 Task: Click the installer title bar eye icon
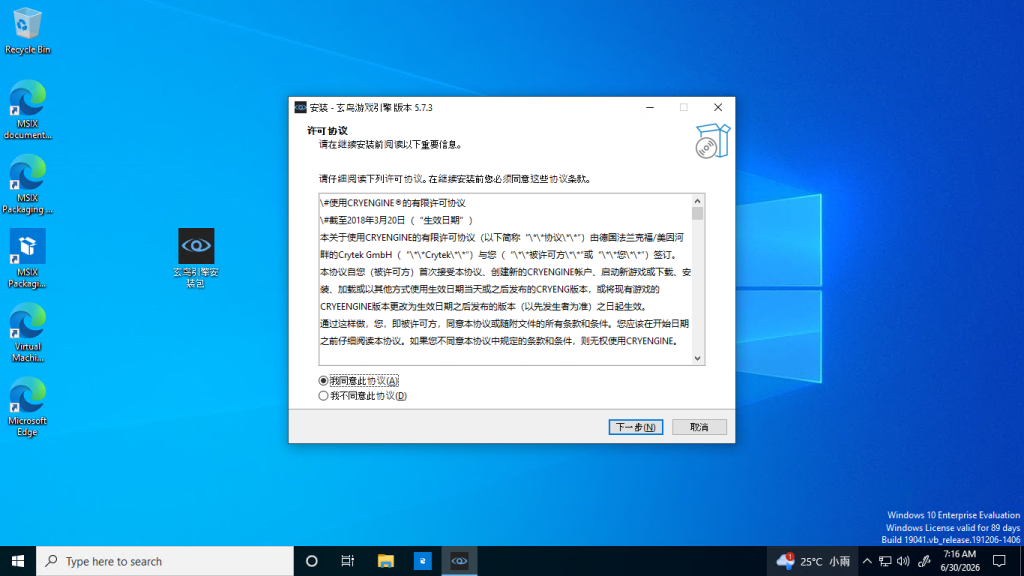tap(300, 107)
